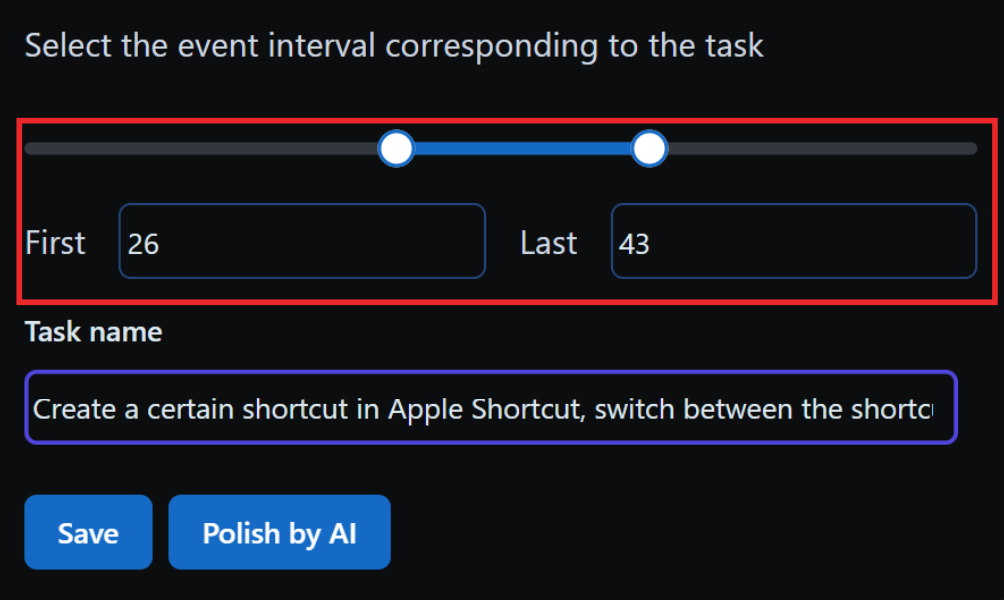Image resolution: width=1004 pixels, height=600 pixels.
Task: Click the Task name text field
Action: tap(490, 408)
